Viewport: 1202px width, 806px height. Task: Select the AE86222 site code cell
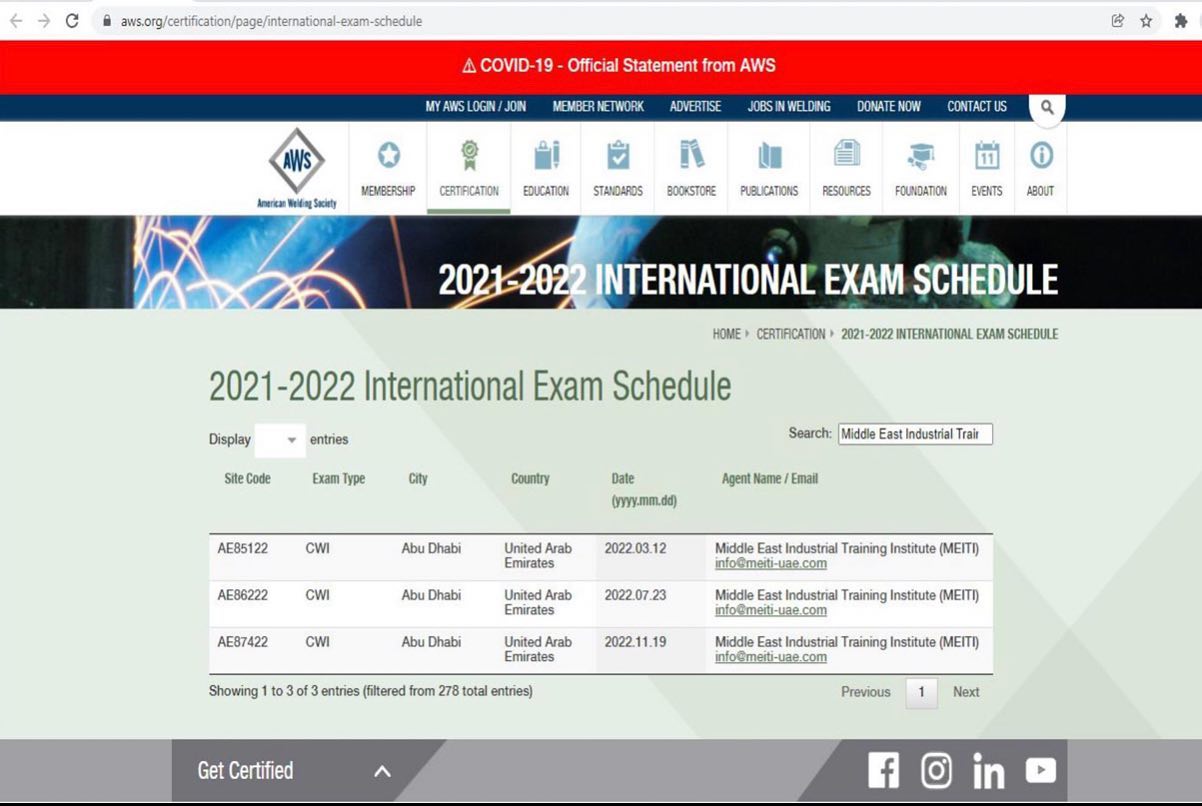click(243, 595)
